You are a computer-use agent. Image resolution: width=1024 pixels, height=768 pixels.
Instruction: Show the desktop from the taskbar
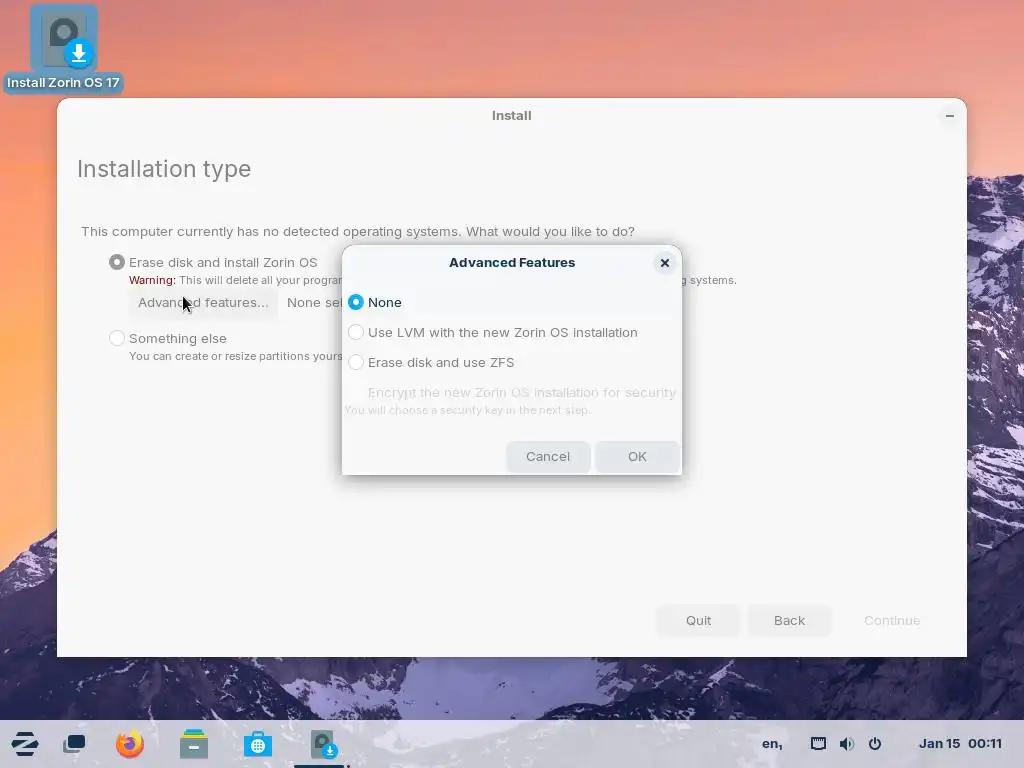click(74, 744)
